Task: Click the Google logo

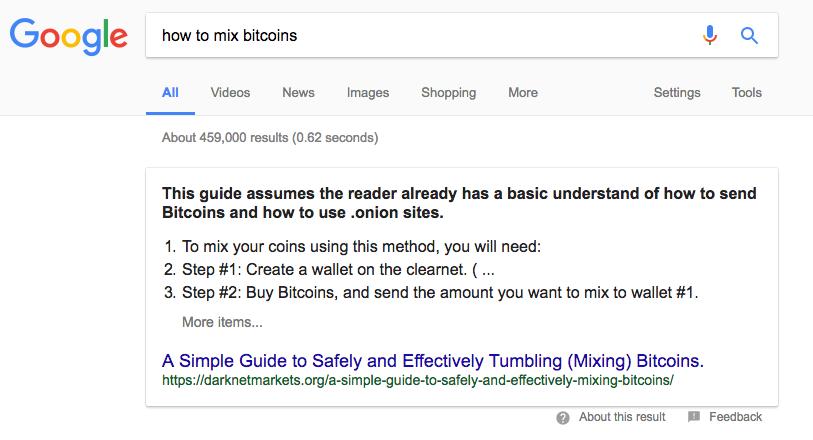Action: (x=68, y=36)
